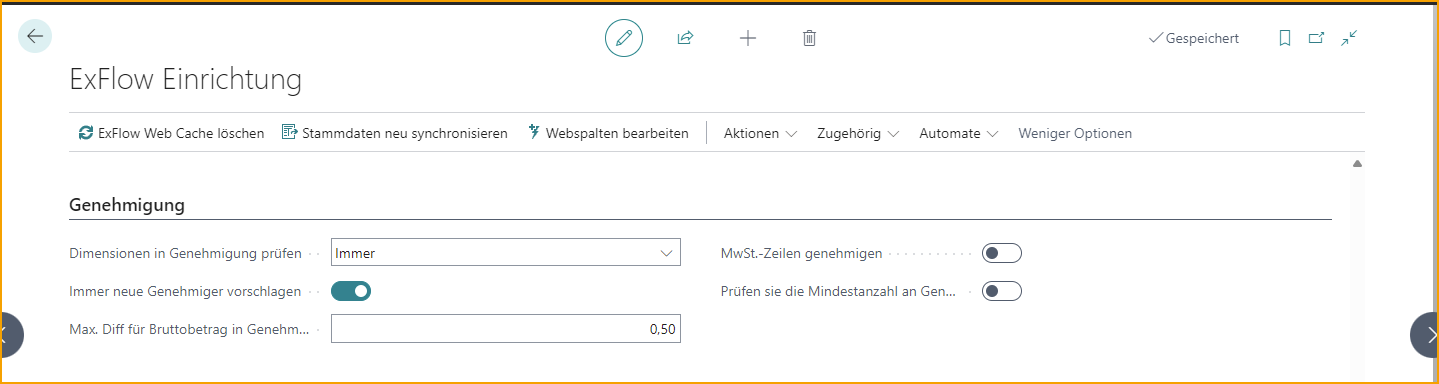Click Webspalten bearbeiten
This screenshot has height=384, width=1439.
point(608,133)
